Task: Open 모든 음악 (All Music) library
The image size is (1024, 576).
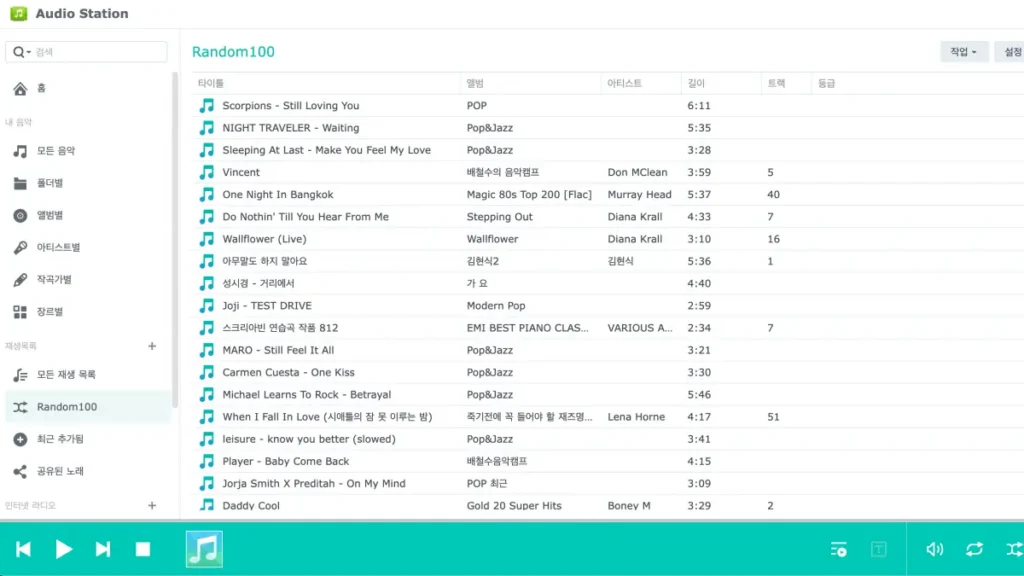Action: [88, 151]
